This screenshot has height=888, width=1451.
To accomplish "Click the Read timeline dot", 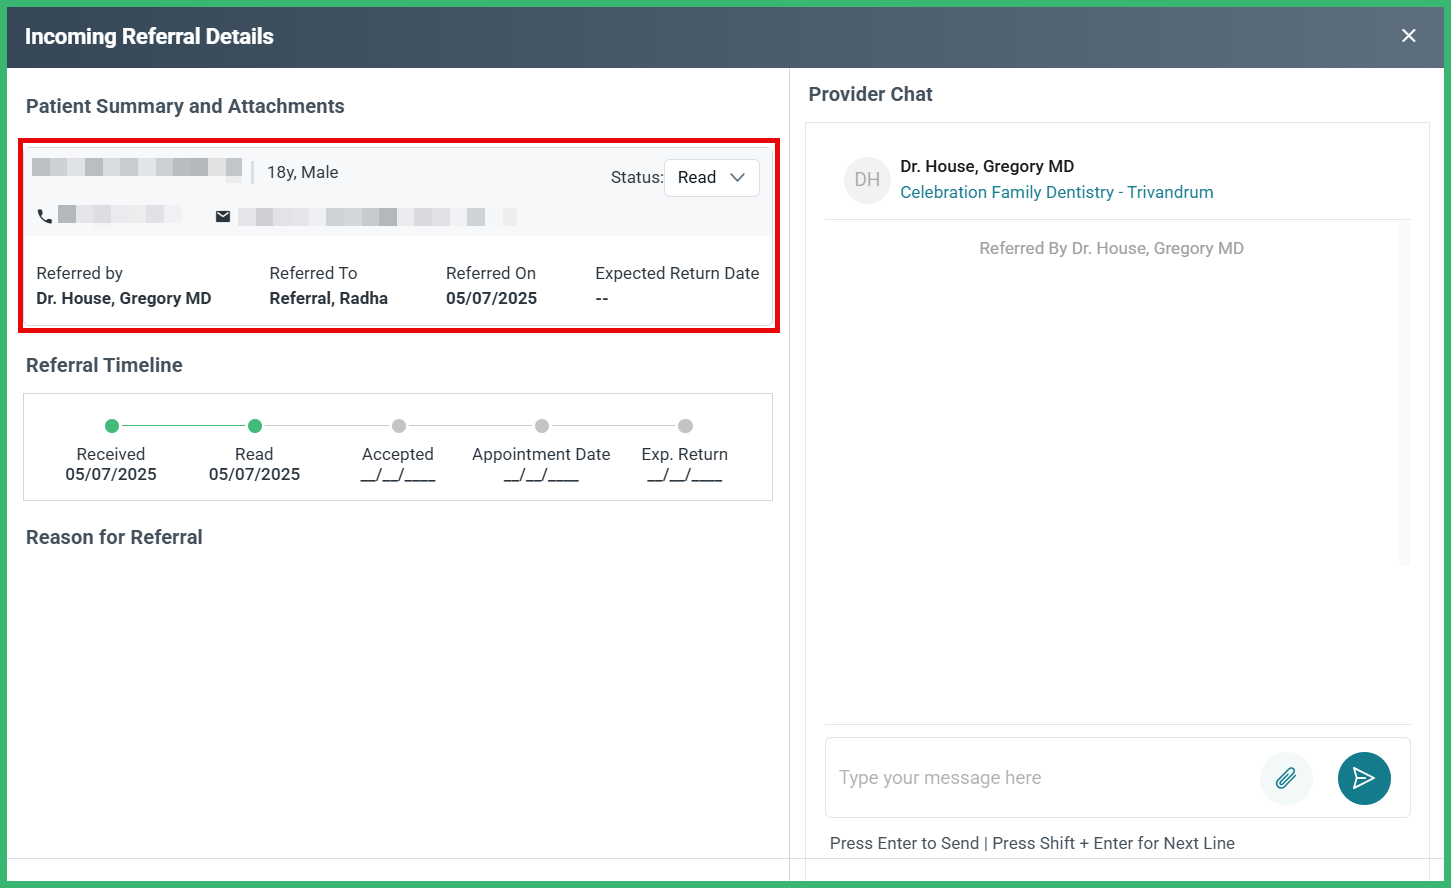I will point(255,426).
